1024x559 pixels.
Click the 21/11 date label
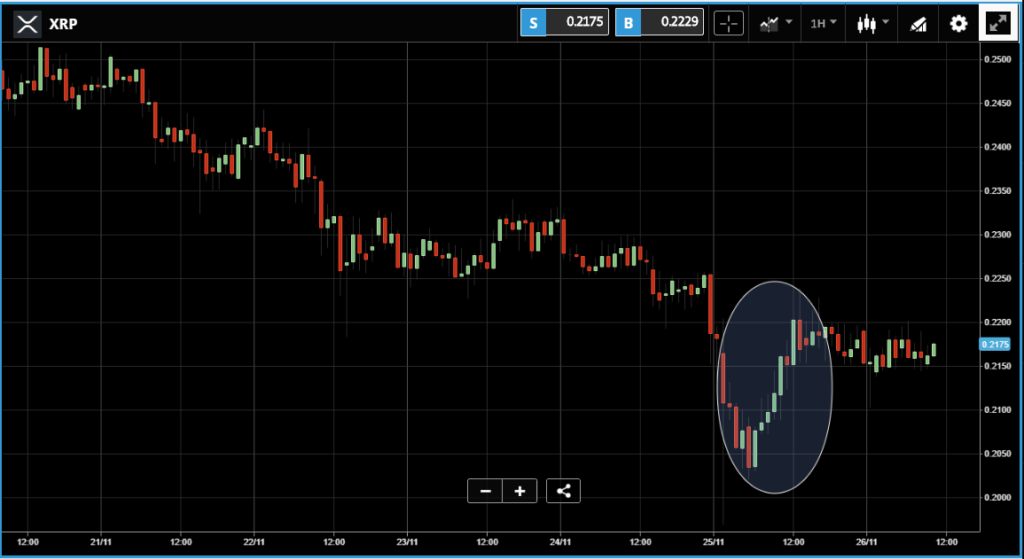pyautogui.click(x=101, y=542)
